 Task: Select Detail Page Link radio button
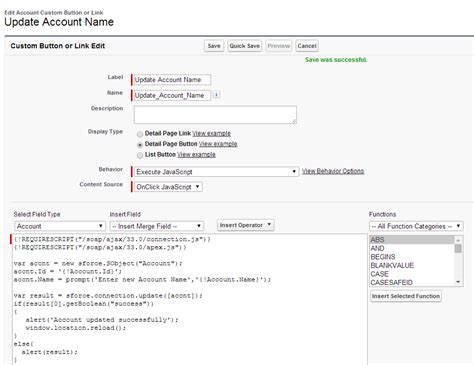[x=140, y=134]
